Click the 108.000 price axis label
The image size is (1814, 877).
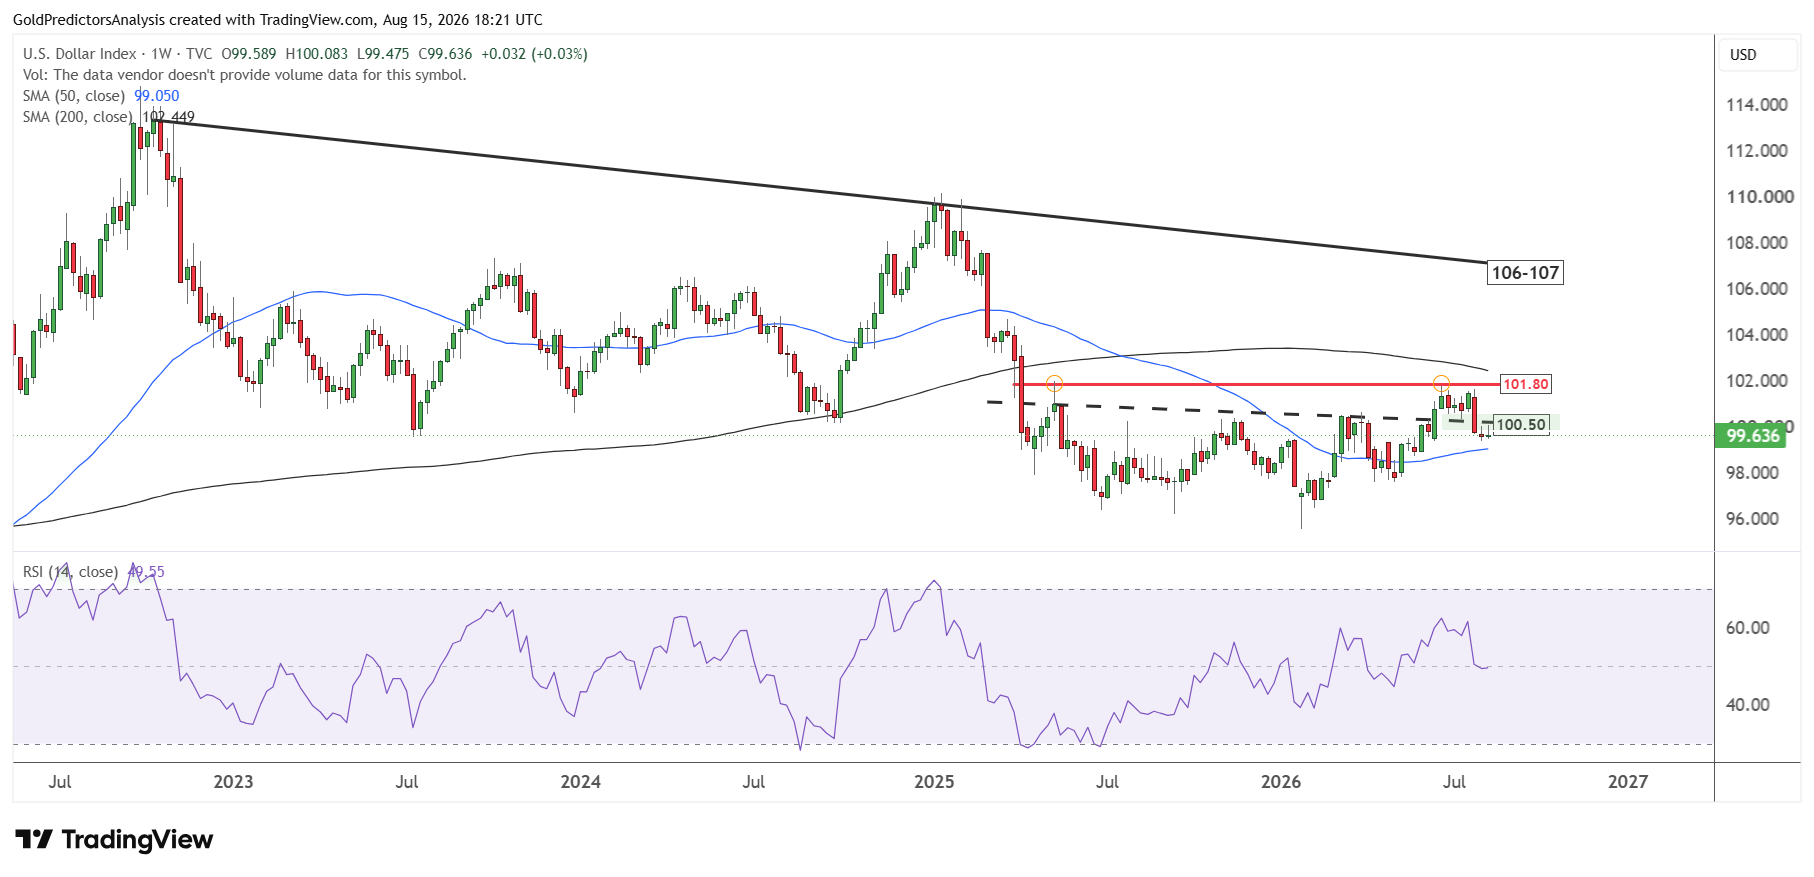pyautogui.click(x=1757, y=243)
